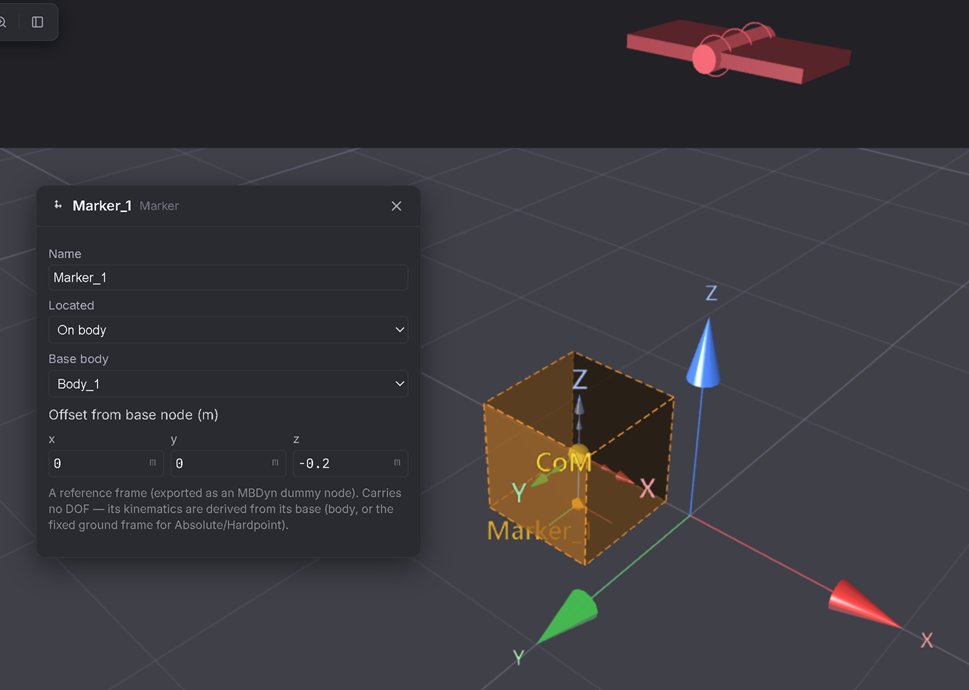Open the Located dropdown showing On body
Screen dimensions: 969x690
[228, 330]
